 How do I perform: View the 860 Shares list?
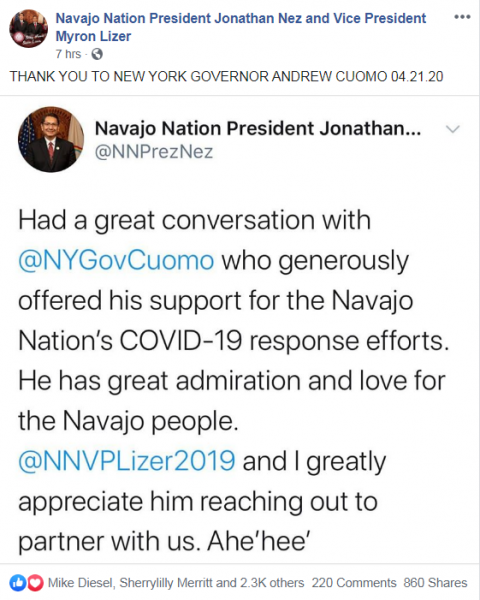coord(435,583)
